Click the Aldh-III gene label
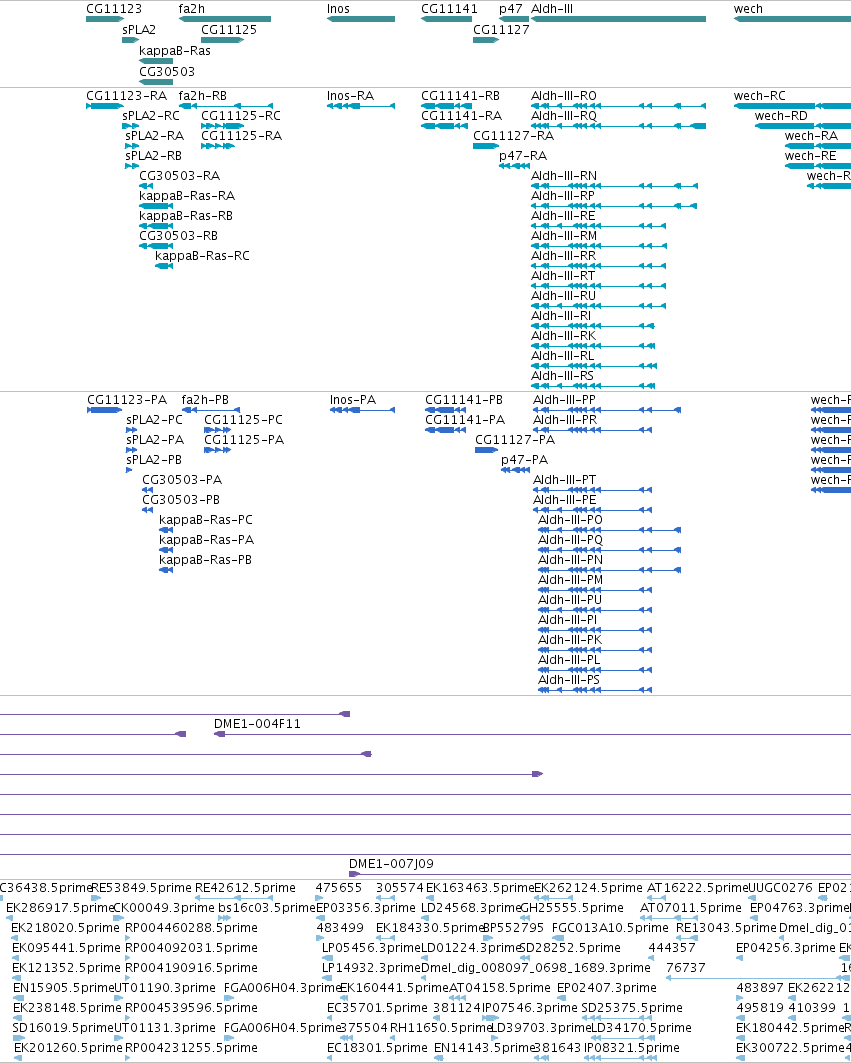Image resolution: width=851 pixels, height=1063 pixels. tap(551, 9)
